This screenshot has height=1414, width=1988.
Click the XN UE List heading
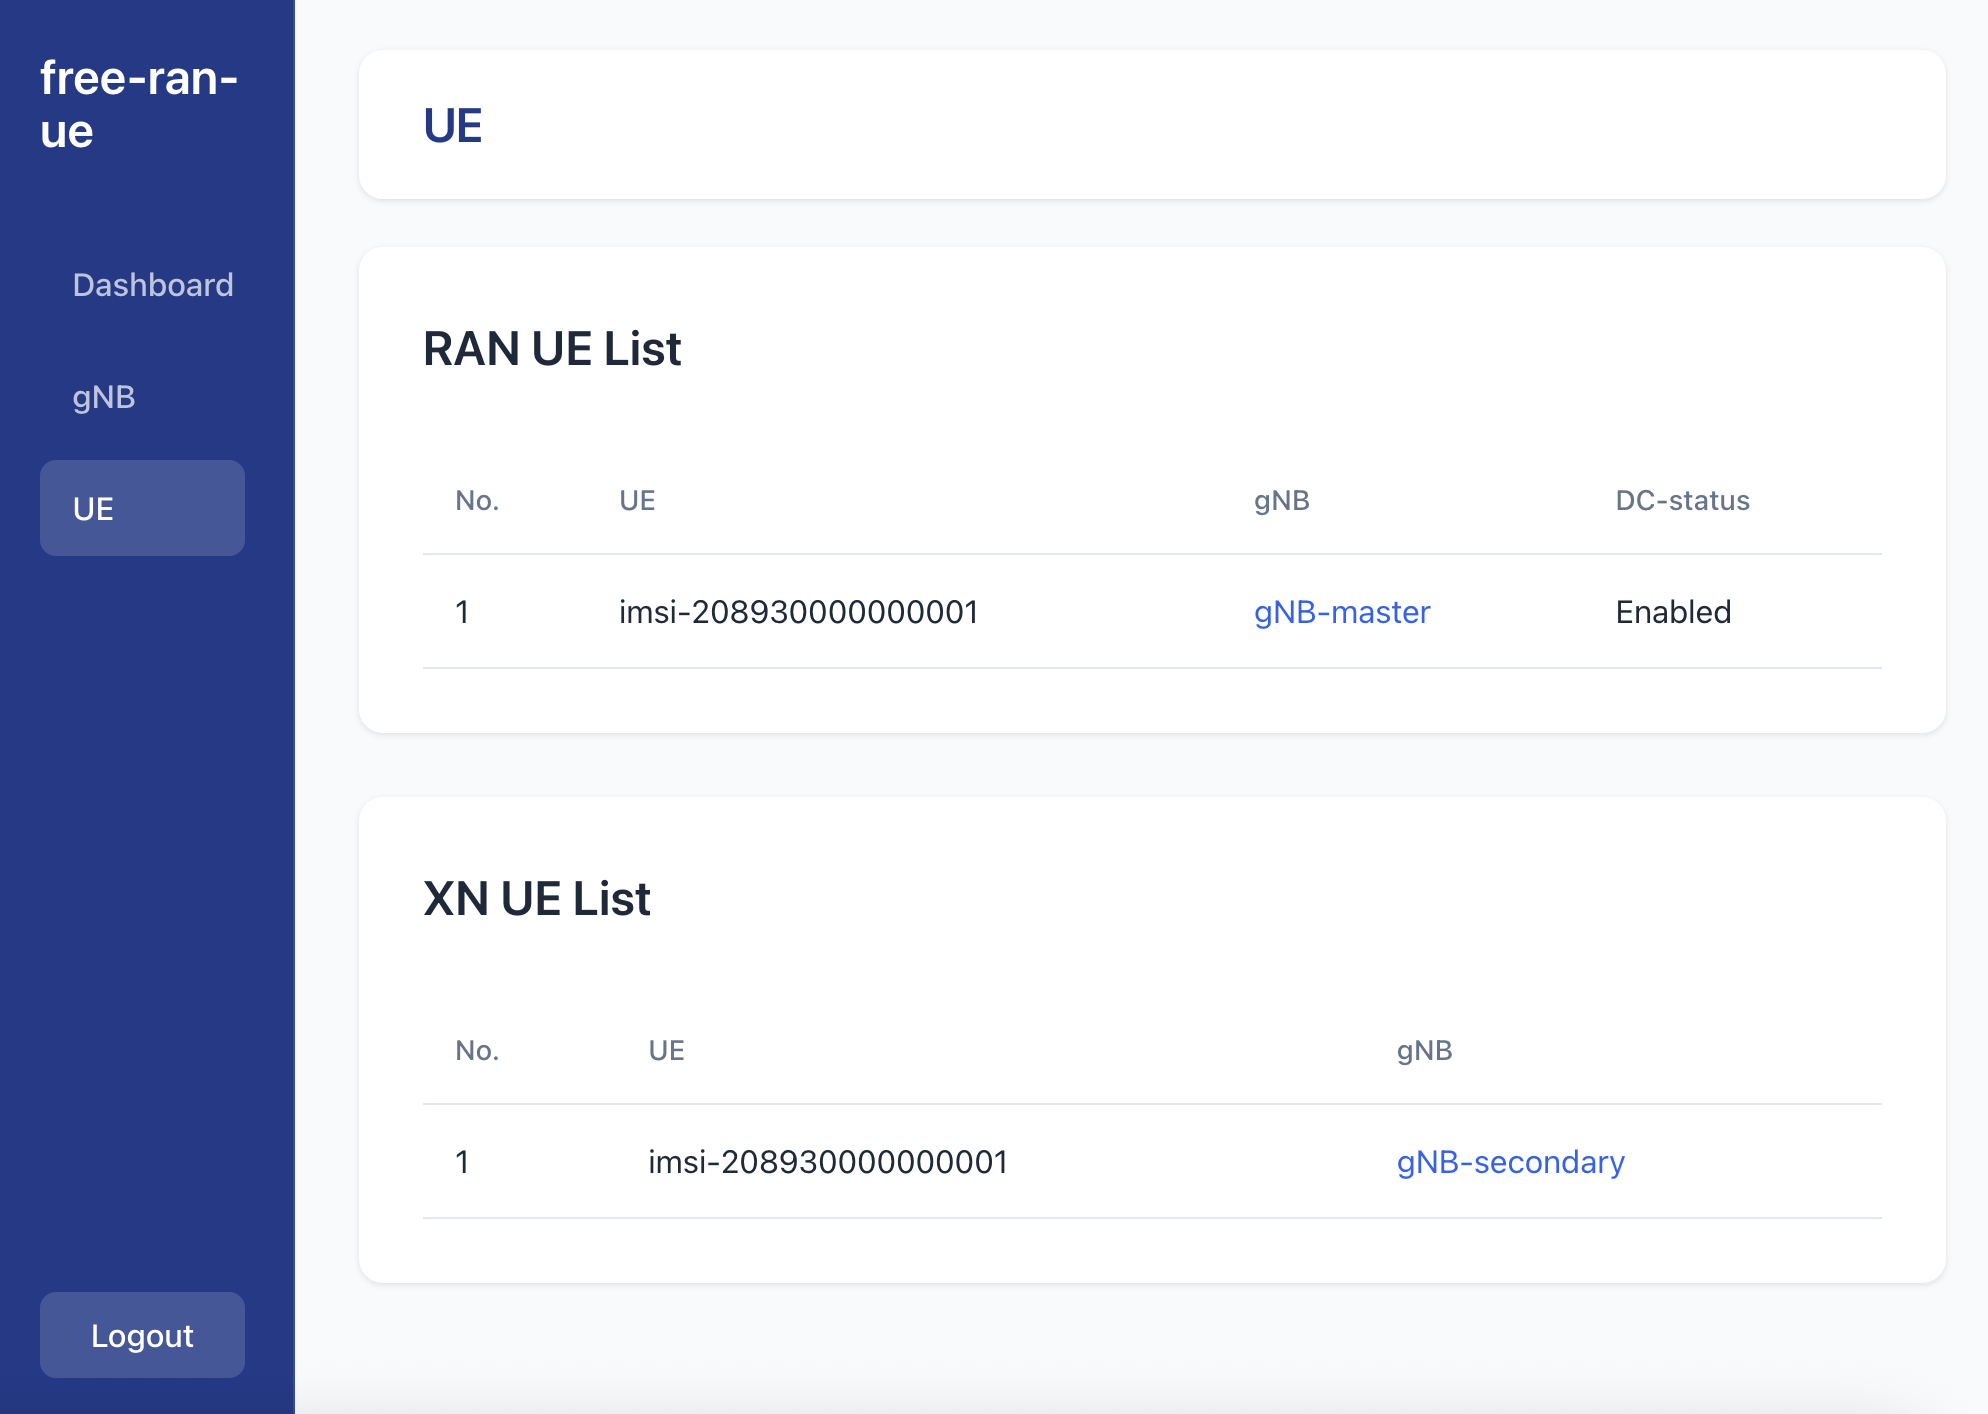click(x=536, y=899)
